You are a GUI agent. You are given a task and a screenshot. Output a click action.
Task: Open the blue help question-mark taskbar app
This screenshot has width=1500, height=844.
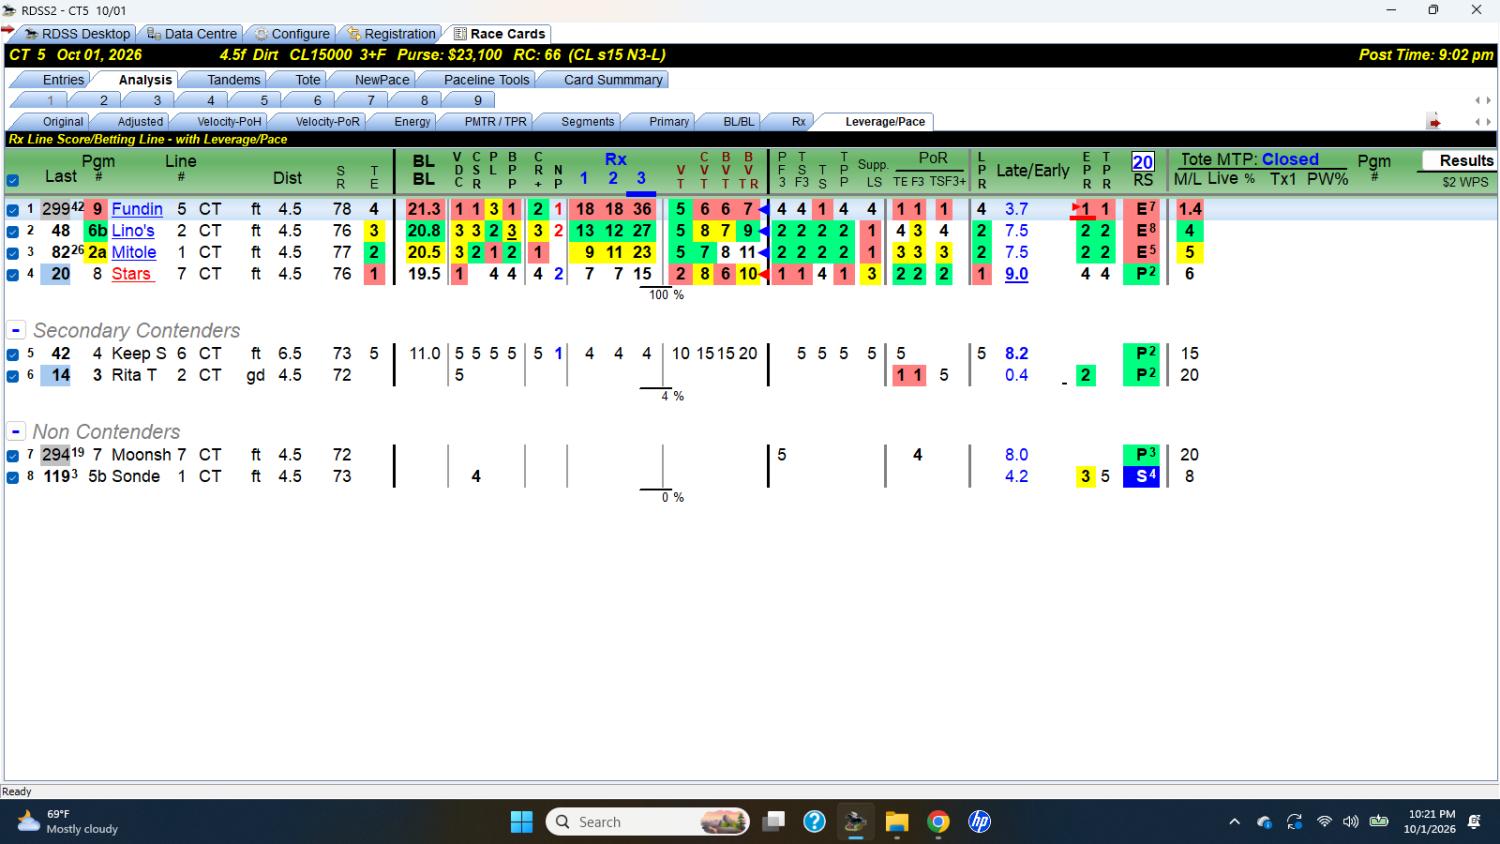coord(815,822)
